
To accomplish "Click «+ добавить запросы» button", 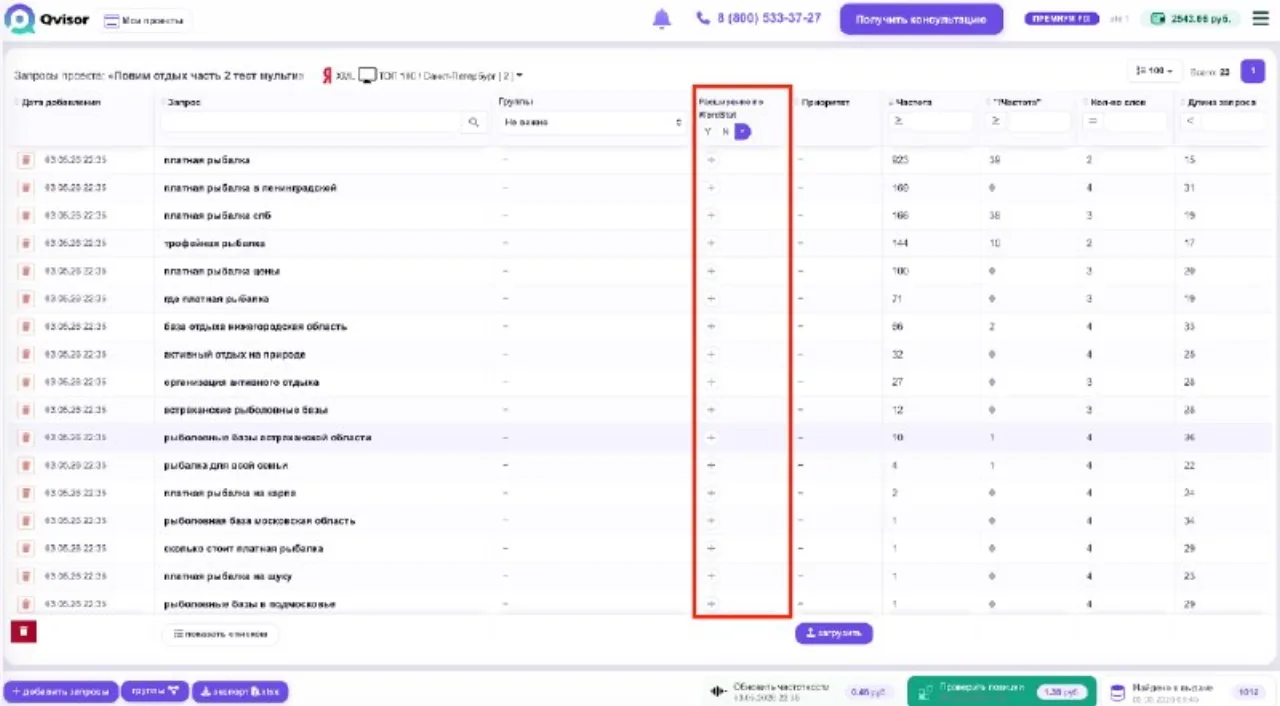I will (61, 691).
